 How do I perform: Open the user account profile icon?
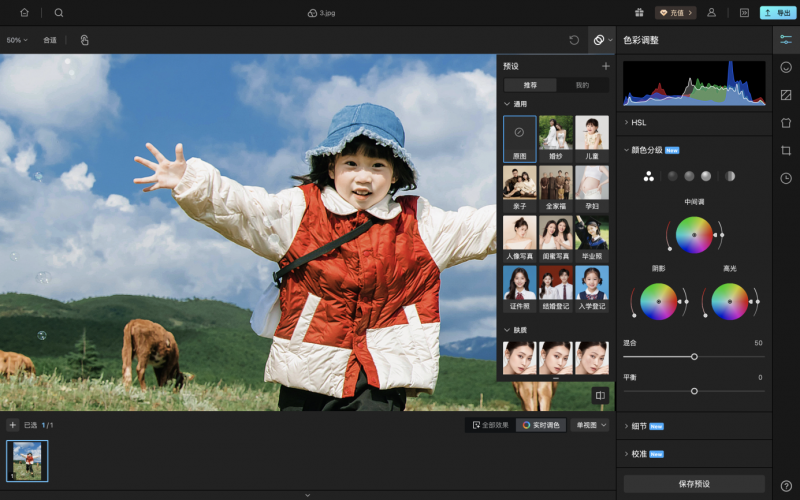(711, 13)
